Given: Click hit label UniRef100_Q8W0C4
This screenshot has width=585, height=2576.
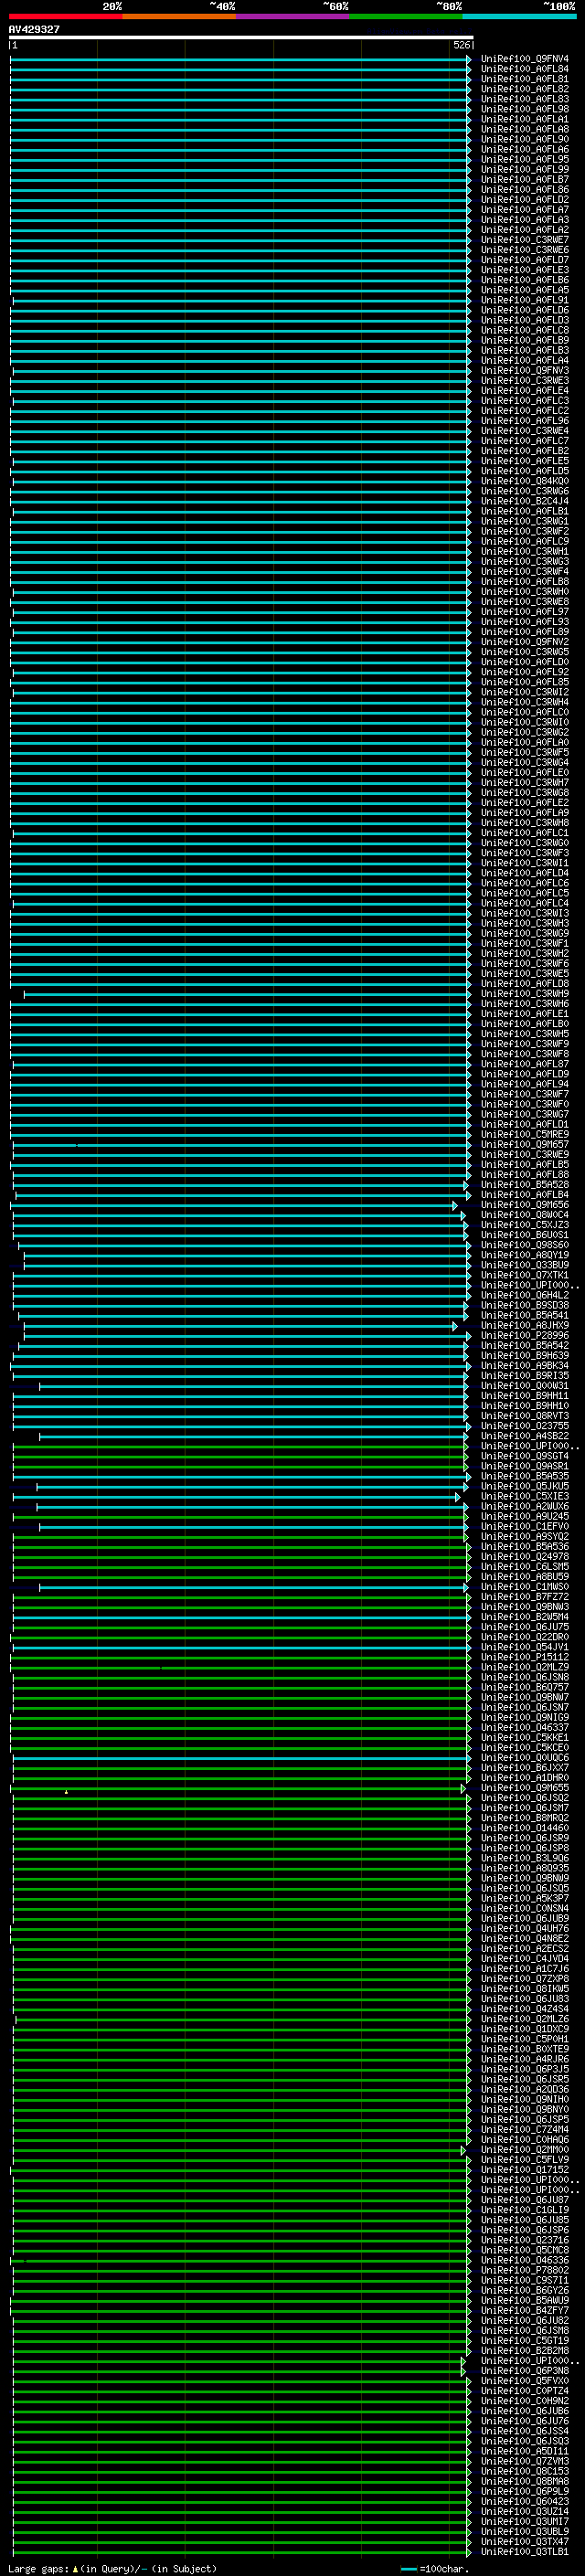Looking at the screenshot, I should coord(525,1215).
